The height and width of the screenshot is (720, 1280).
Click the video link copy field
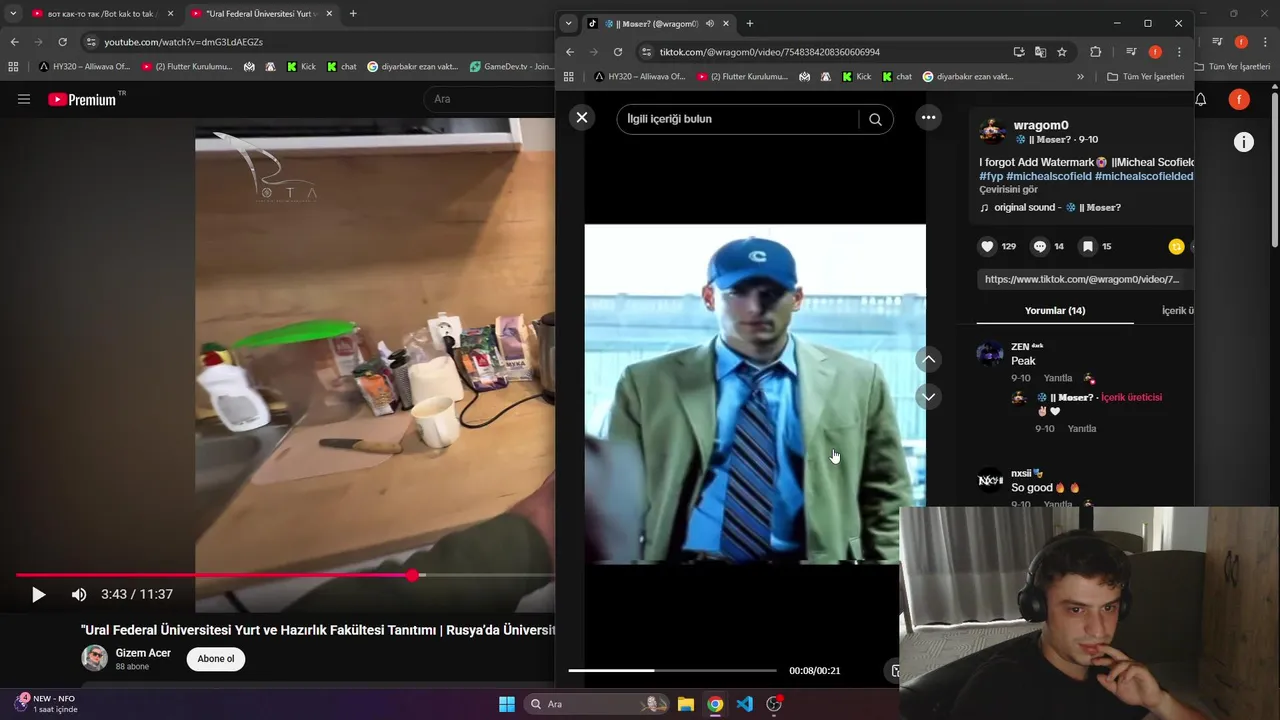pos(1085,280)
